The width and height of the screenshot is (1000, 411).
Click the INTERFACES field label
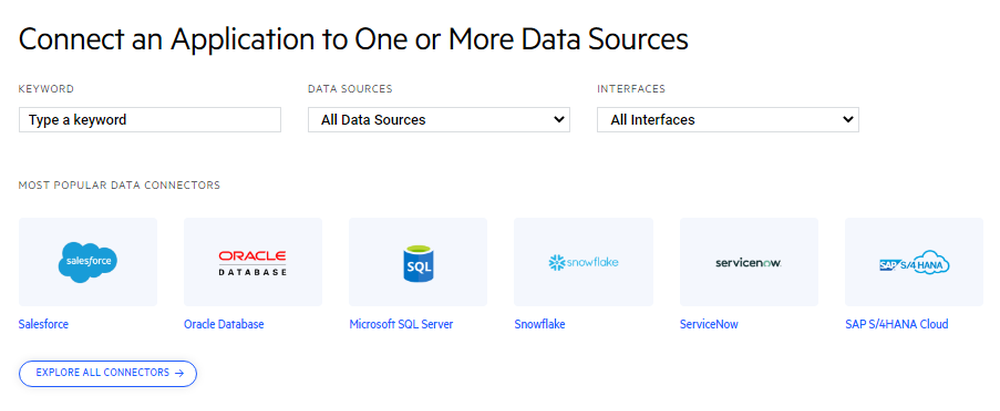(x=631, y=89)
